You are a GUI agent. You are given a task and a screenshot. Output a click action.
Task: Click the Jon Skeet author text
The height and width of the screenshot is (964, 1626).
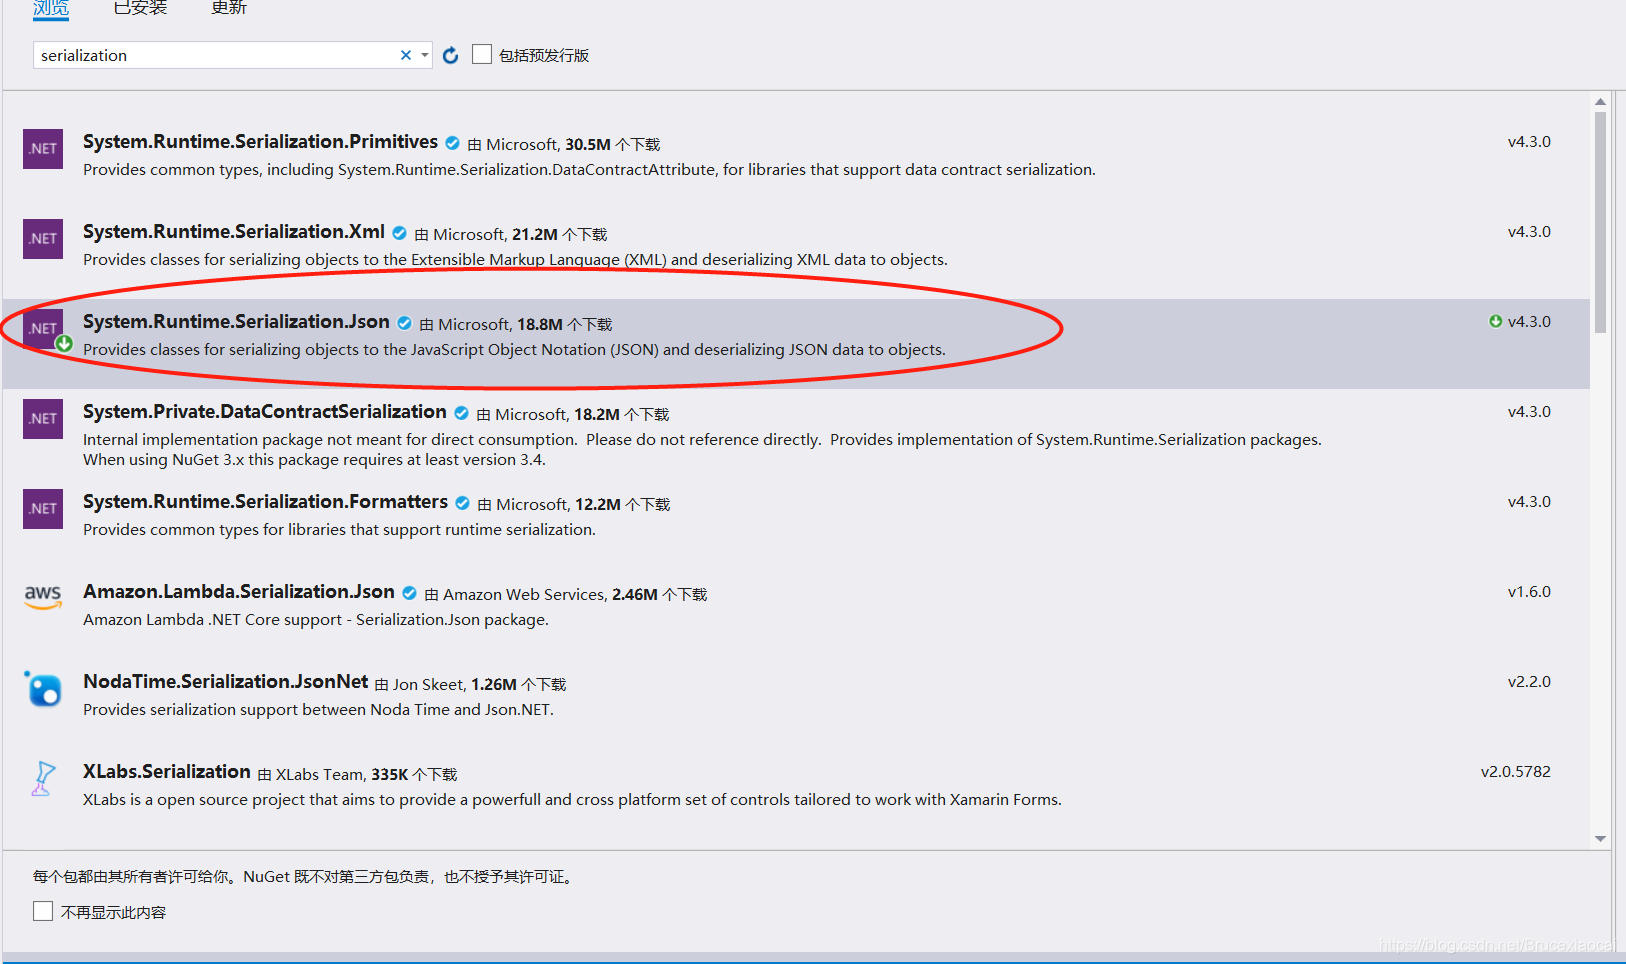[x=428, y=685]
